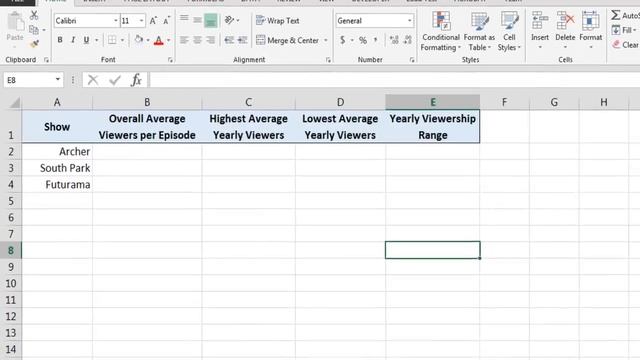Activate the Format Painter brush

point(34,43)
